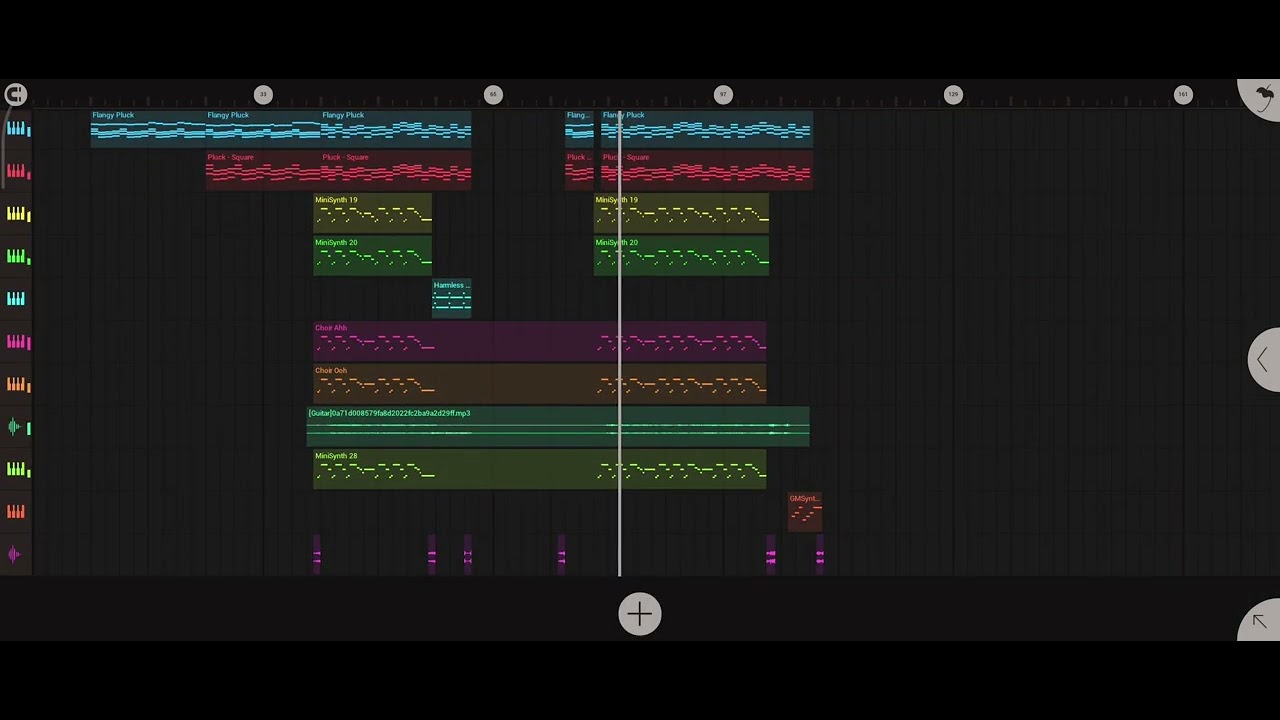Select the lime MiniSynth 28 track icon

18,470
